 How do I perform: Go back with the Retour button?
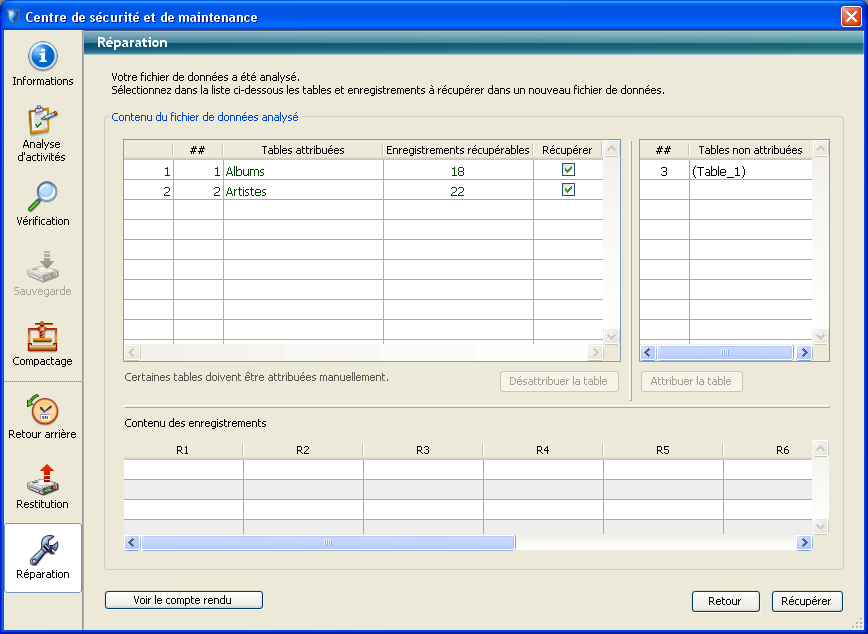click(x=725, y=601)
